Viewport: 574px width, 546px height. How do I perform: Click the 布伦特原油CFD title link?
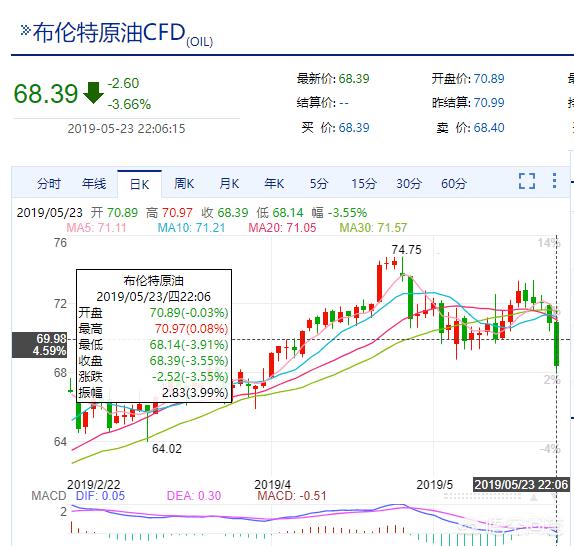pos(109,32)
